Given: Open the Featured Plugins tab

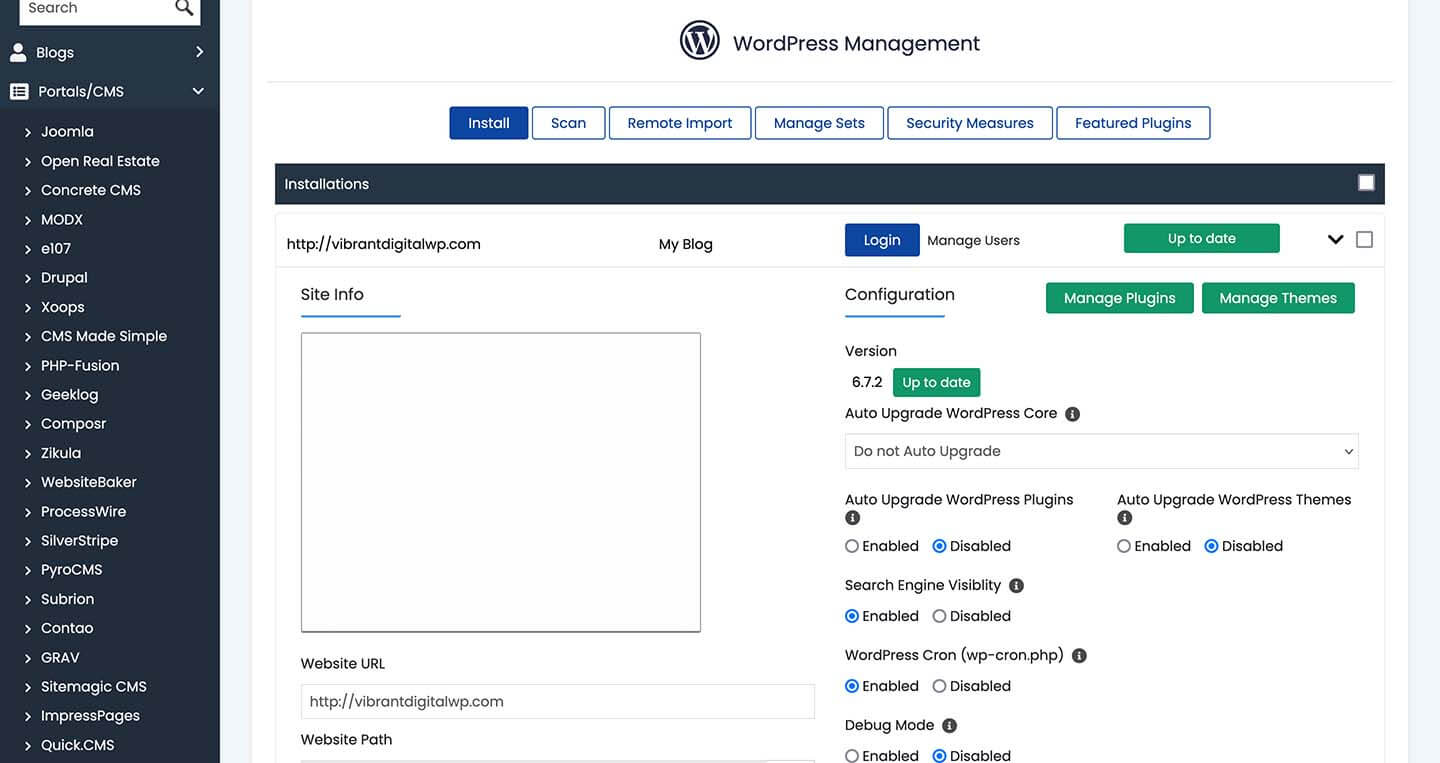Looking at the screenshot, I should pos(1133,123).
